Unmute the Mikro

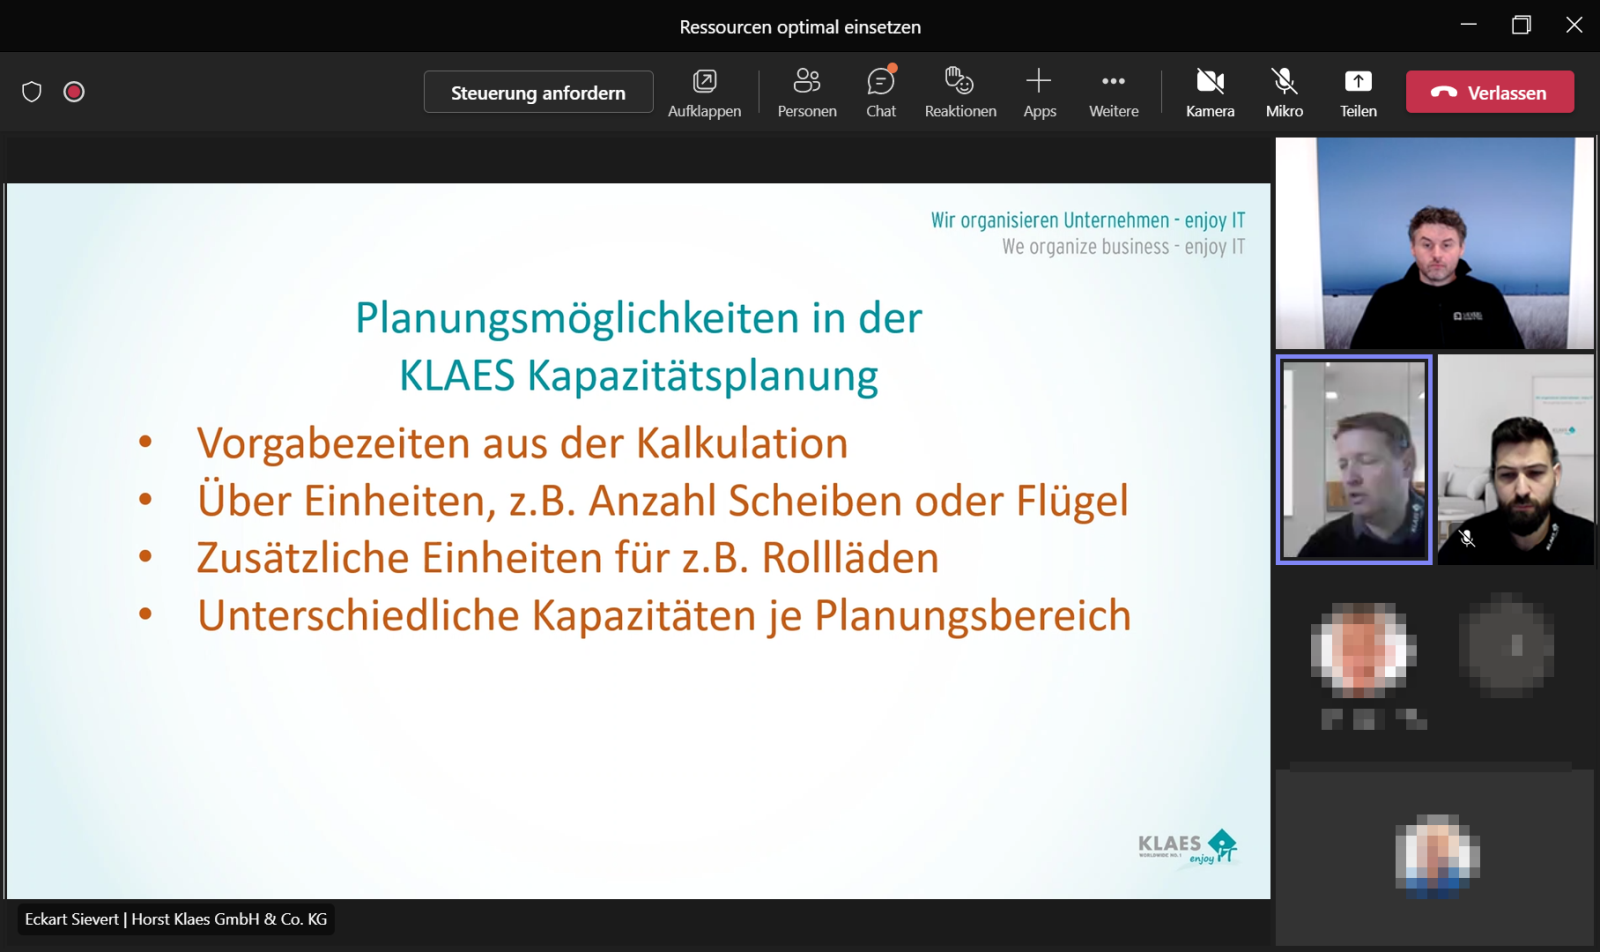[1284, 93]
